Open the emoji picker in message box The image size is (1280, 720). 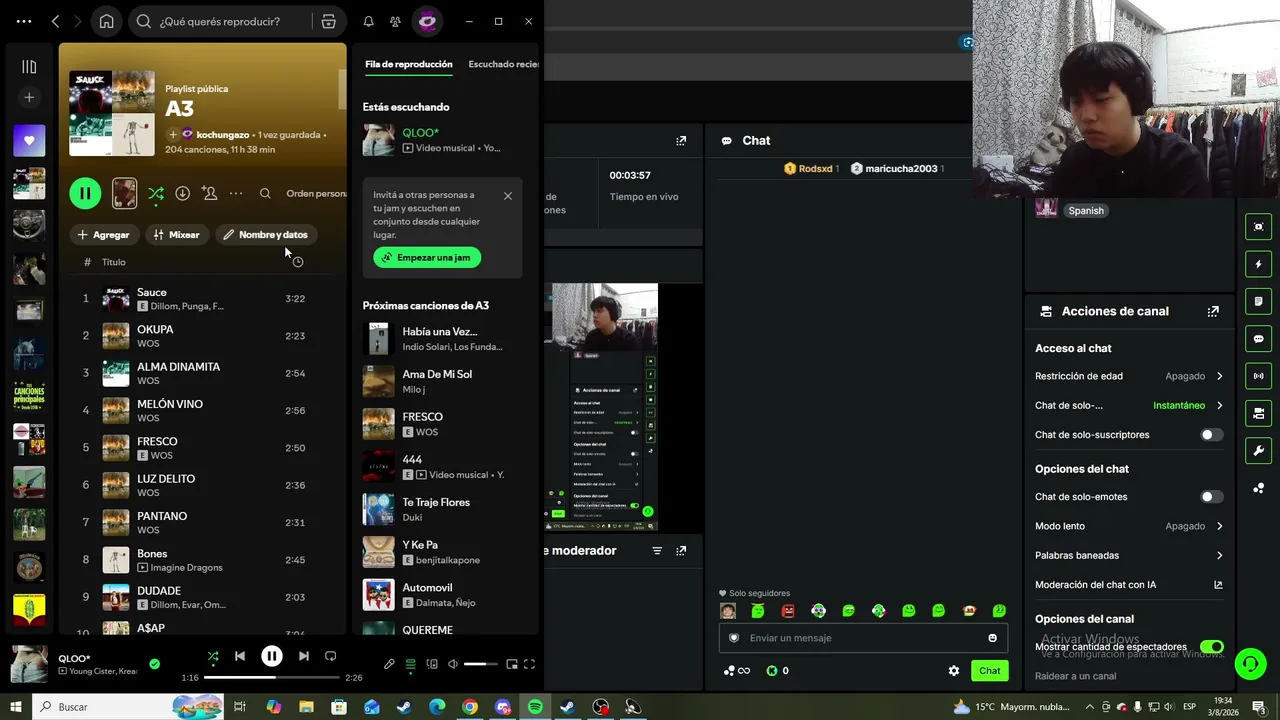click(x=992, y=638)
